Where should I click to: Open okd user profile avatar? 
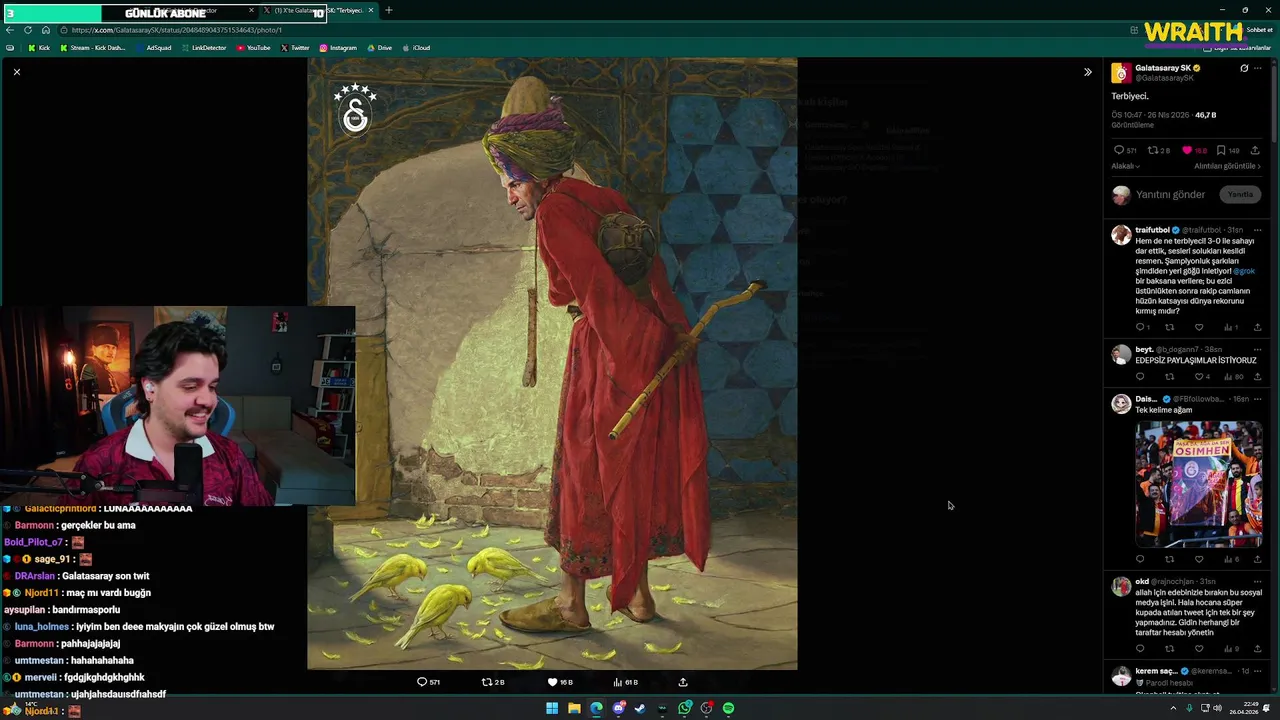tap(1121, 587)
